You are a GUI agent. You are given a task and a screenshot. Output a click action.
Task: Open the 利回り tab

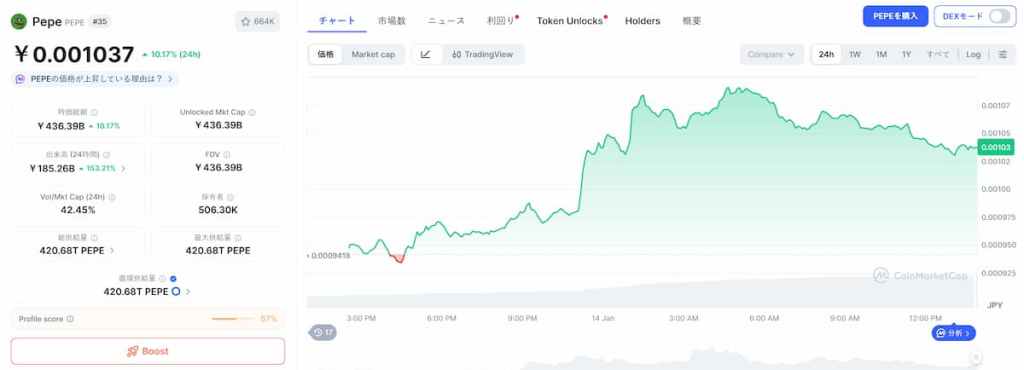pos(501,21)
